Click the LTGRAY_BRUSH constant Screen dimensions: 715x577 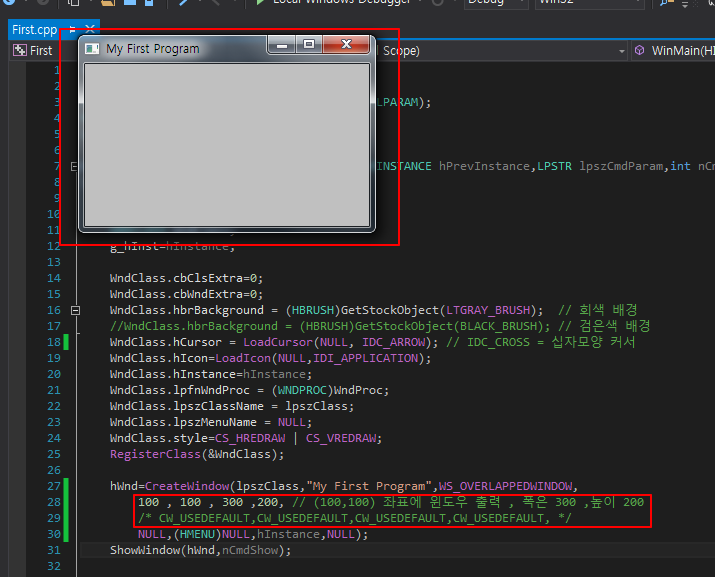coord(488,310)
